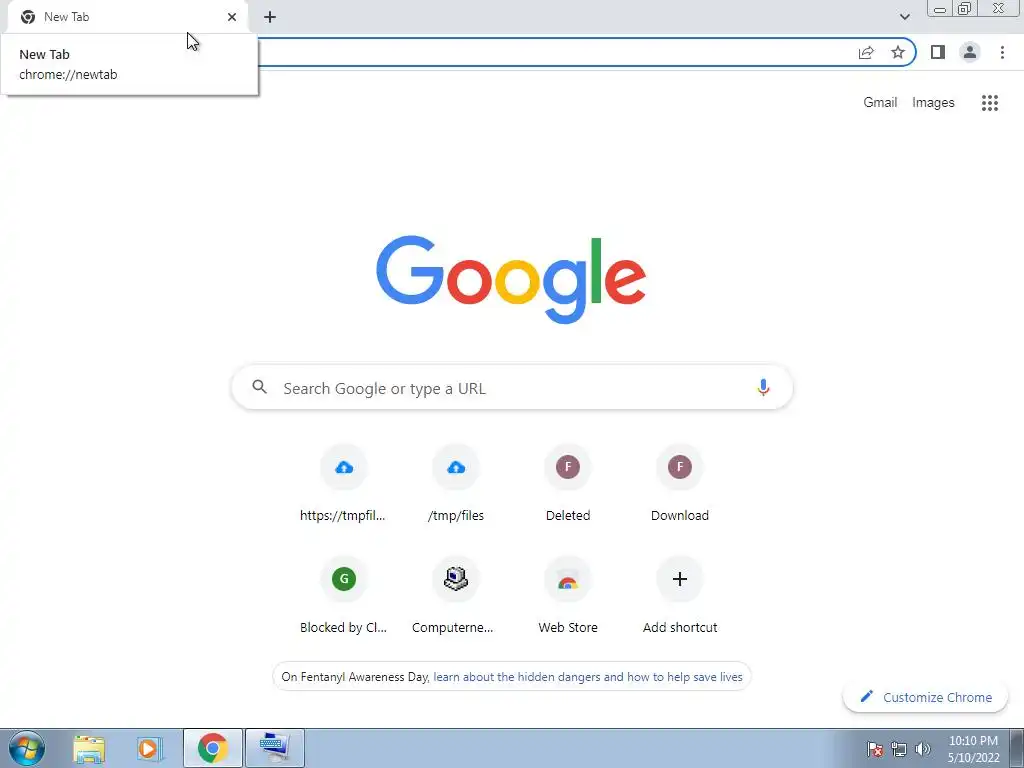This screenshot has width=1024, height=768.
Task: Open the profile avatar icon
Action: pos(970,52)
